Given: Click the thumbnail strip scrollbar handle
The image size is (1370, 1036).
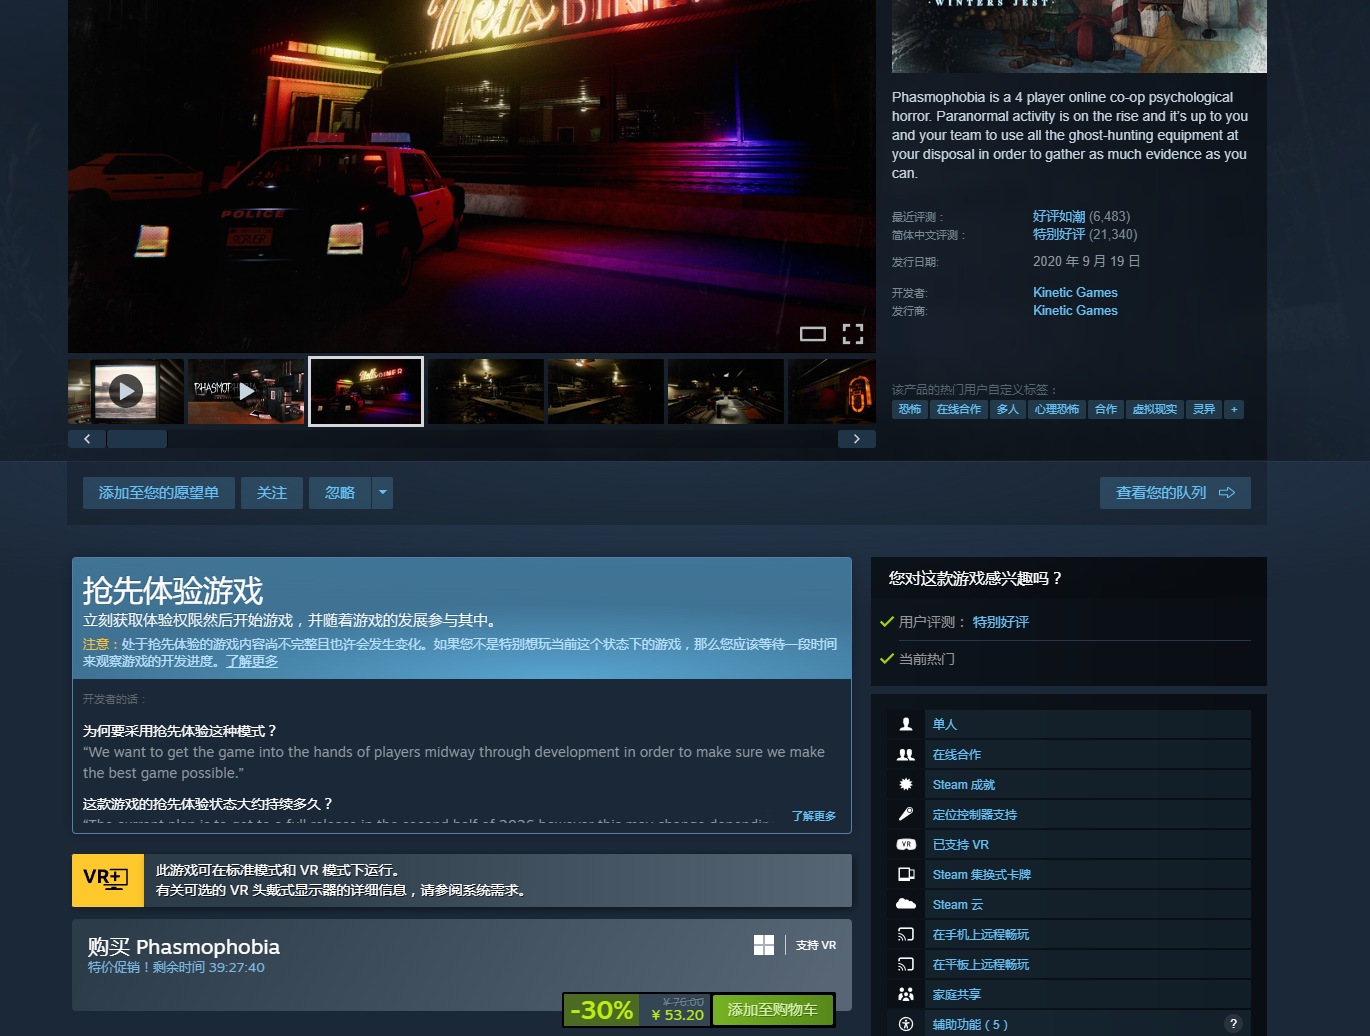Looking at the screenshot, I should click(x=137, y=439).
